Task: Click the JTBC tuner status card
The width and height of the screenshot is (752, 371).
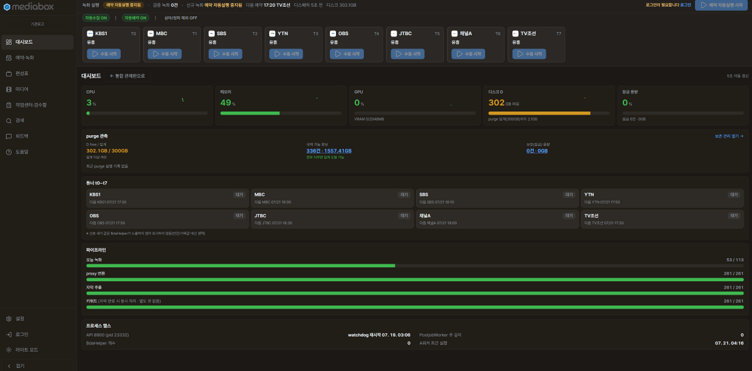Action: (332, 219)
